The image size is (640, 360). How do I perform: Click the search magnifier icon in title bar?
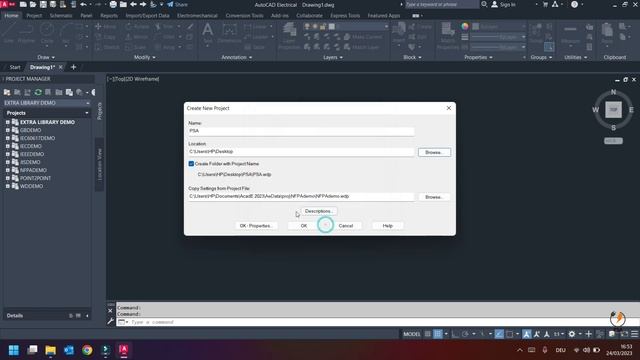coord(484,4)
